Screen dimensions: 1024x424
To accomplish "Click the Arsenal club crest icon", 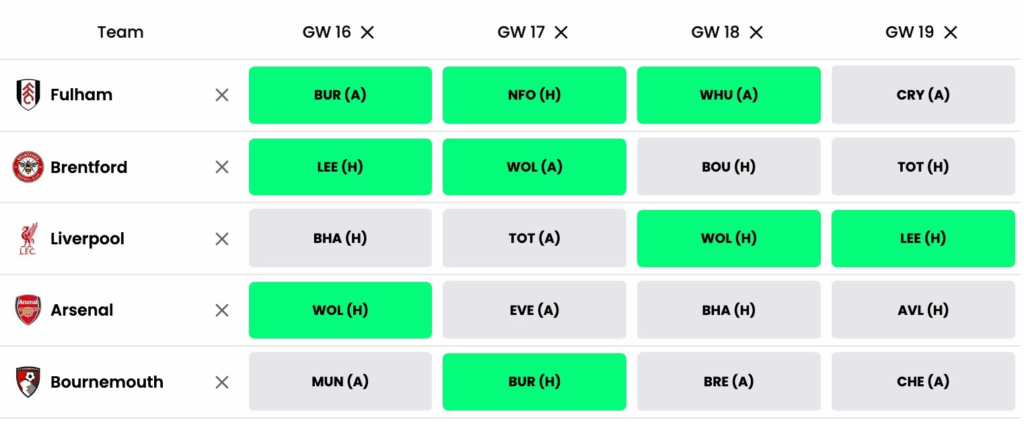I will pyautogui.click(x=28, y=310).
